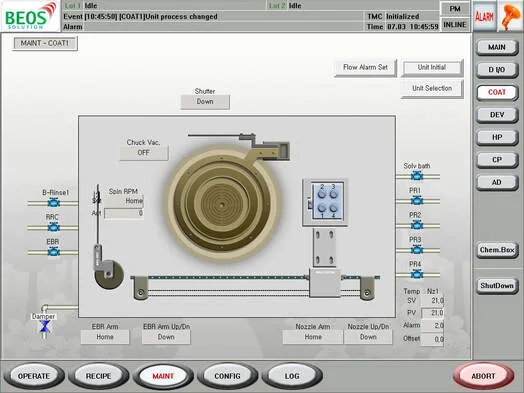Open the OPERATE menu
Image resolution: width=524 pixels, height=393 pixels.
(x=33, y=376)
